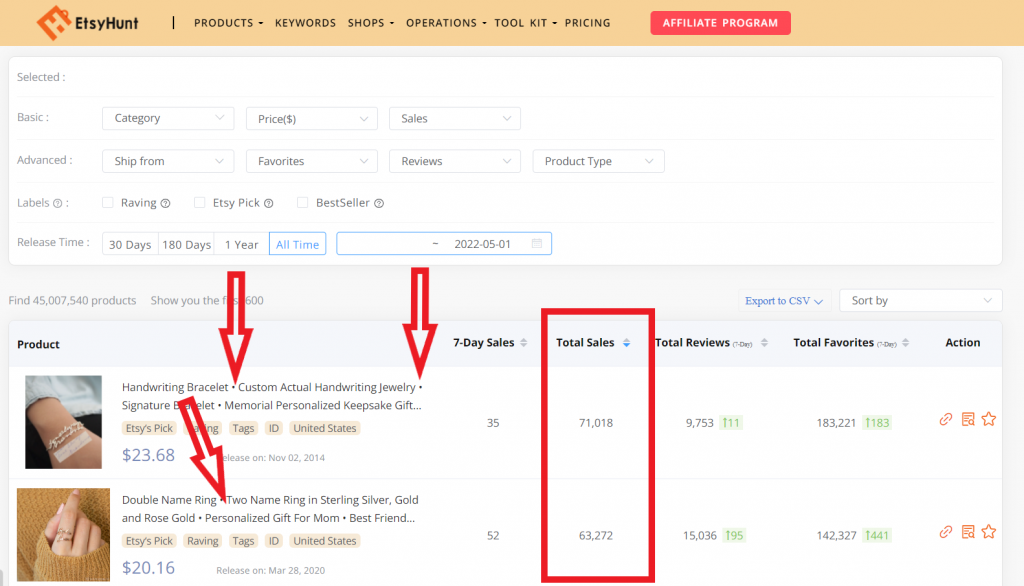Viewport: 1024px width, 586px height.
Task: Expand the Category dropdown
Action: tap(168, 118)
